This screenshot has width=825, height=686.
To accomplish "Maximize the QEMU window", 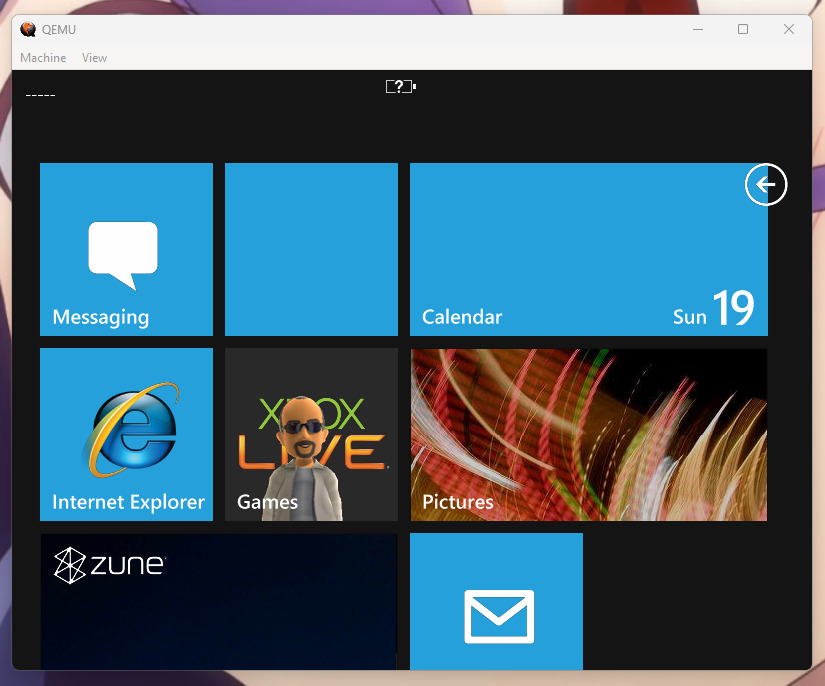I will (743, 29).
